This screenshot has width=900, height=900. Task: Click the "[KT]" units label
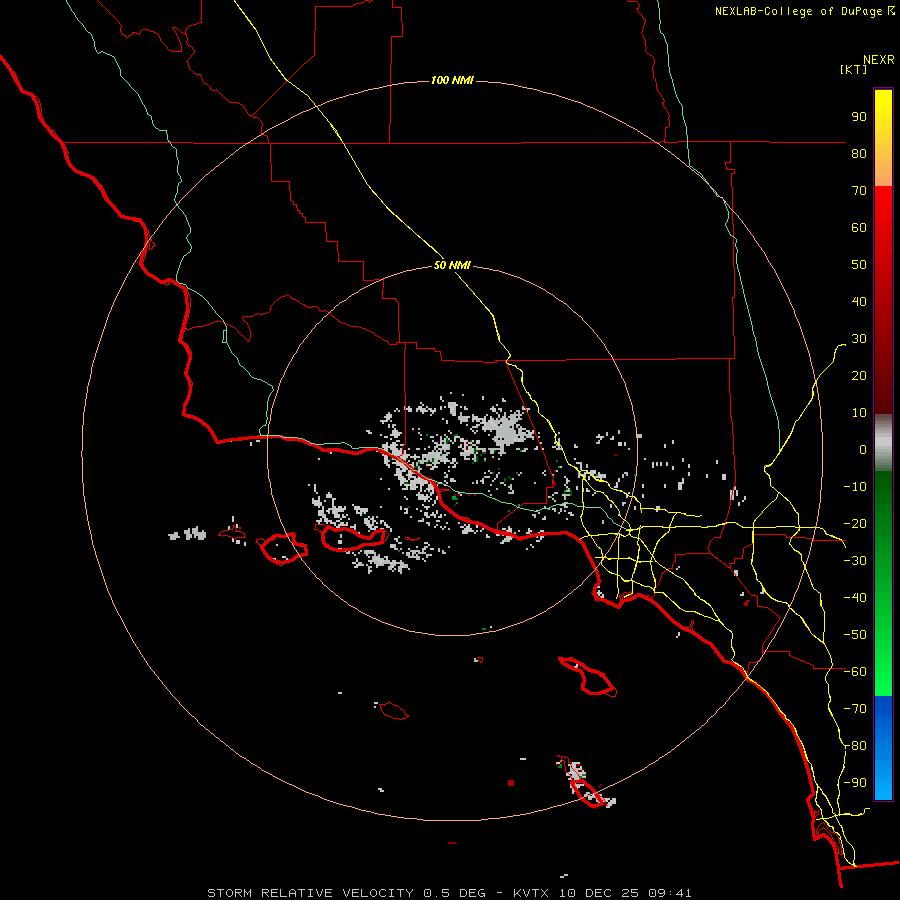(854, 69)
